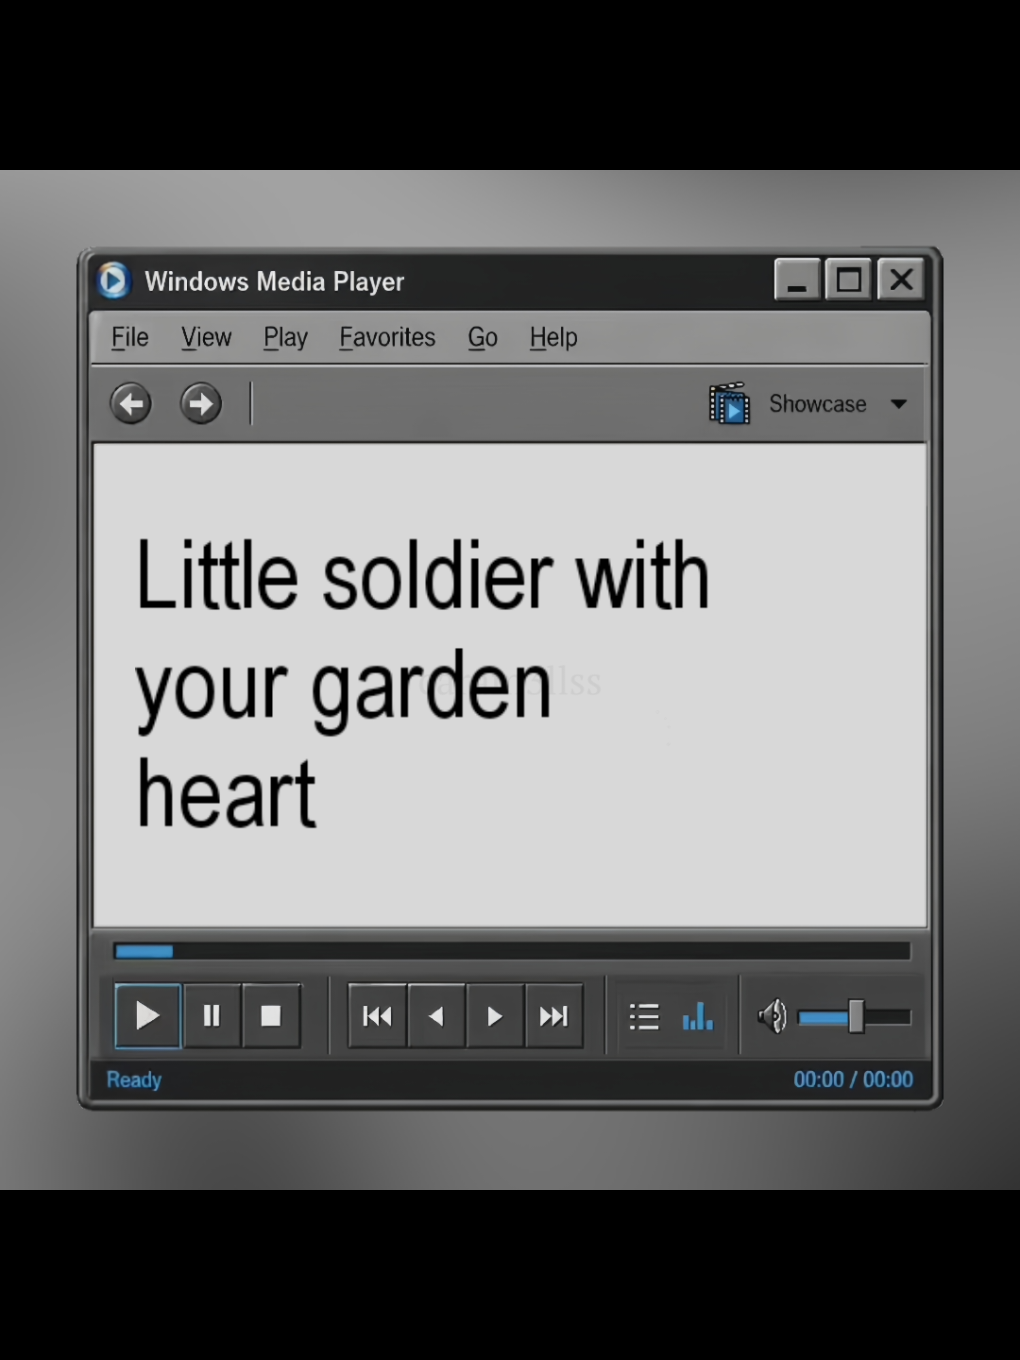
Task: Click the volume slider handle
Action: pos(856,1016)
